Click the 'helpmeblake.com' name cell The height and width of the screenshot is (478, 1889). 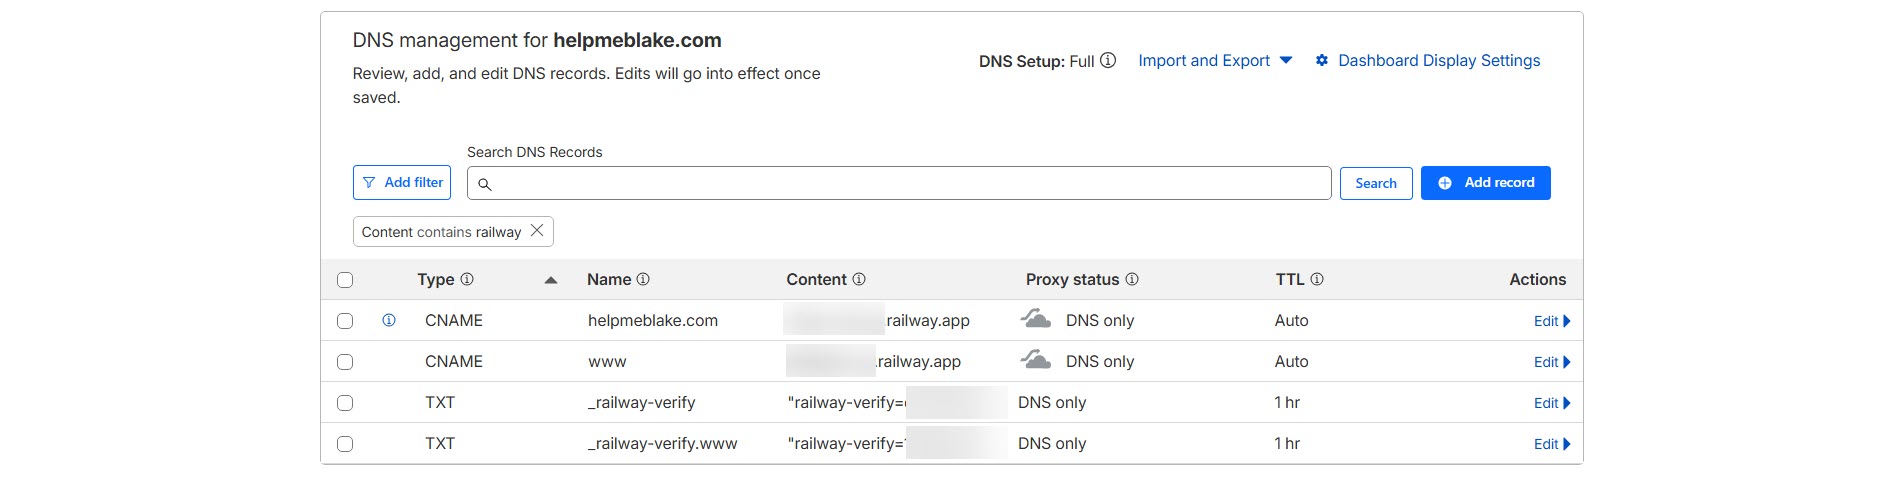click(653, 320)
